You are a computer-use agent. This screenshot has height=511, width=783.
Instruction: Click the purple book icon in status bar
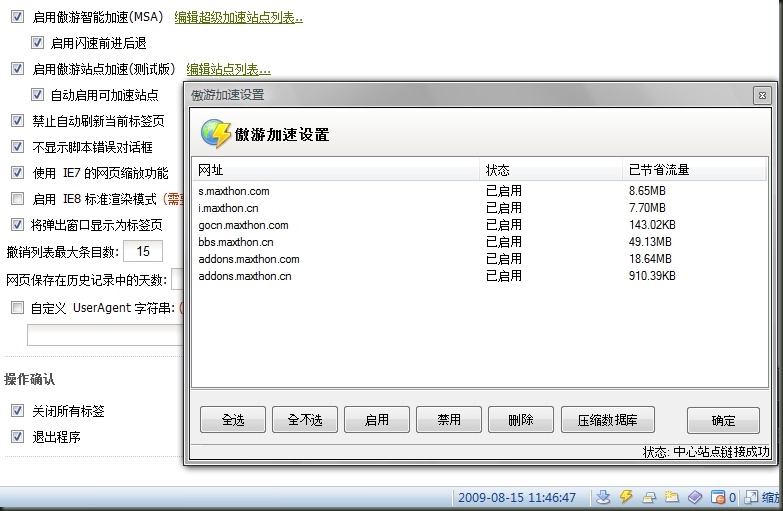click(x=695, y=497)
